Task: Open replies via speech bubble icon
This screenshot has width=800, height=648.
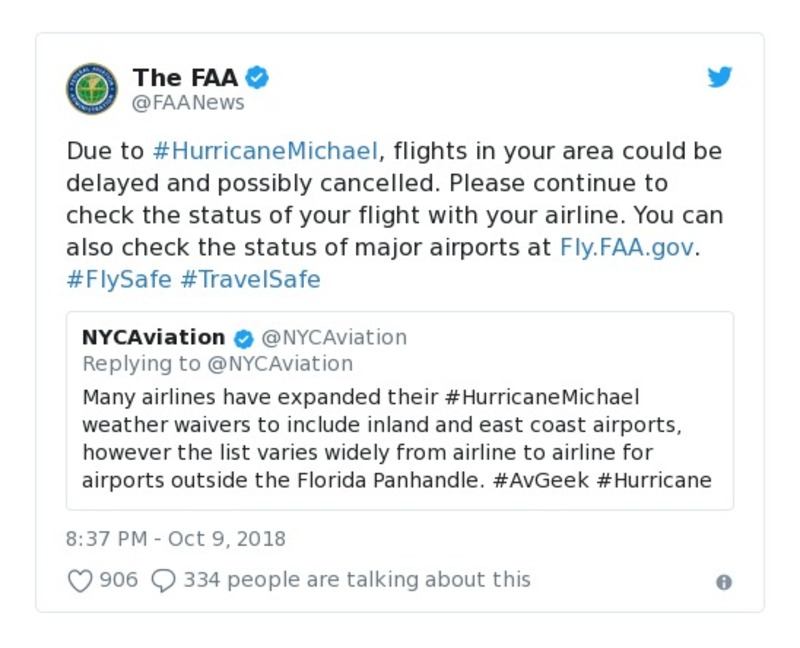Action: click(x=163, y=580)
